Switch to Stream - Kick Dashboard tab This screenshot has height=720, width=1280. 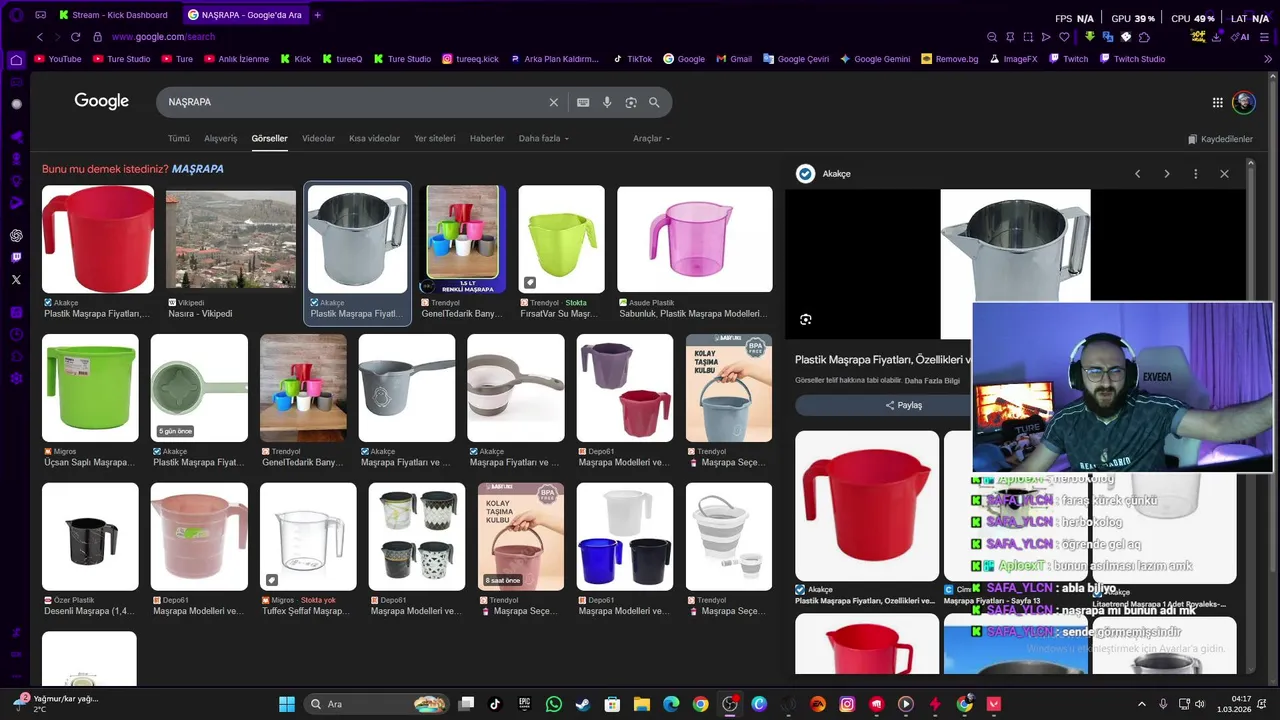click(x=114, y=15)
